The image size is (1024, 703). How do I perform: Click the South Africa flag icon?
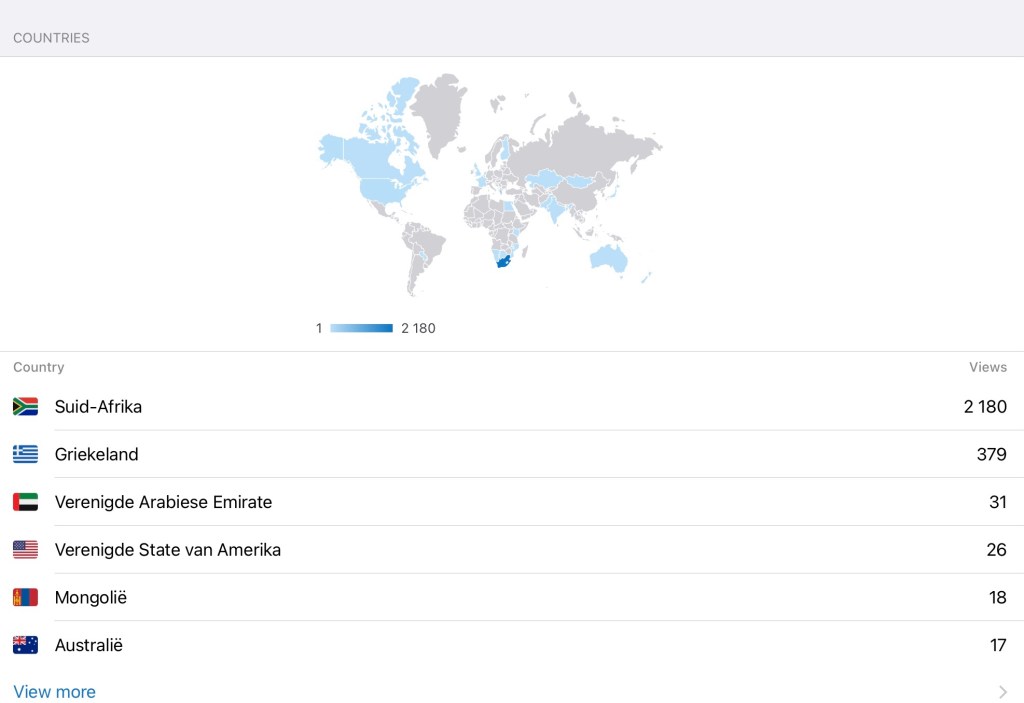25,406
